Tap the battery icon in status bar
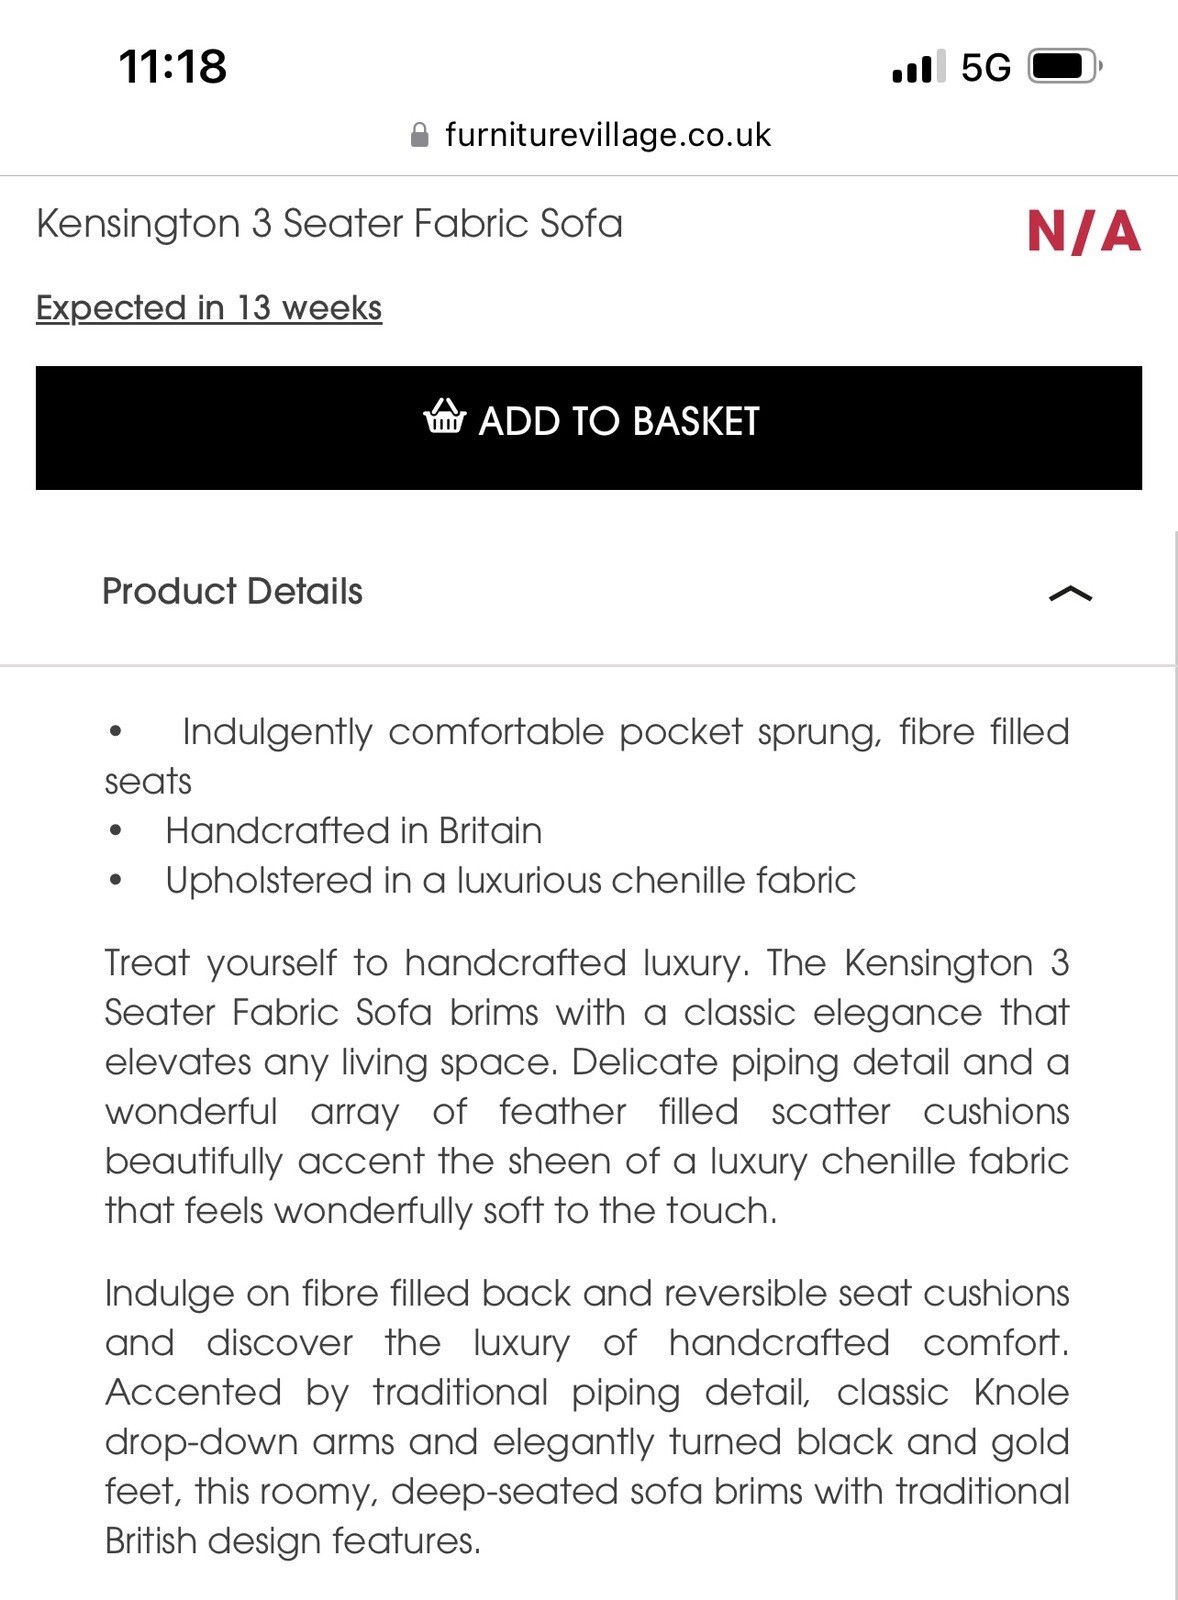This screenshot has width=1178, height=1600. click(1064, 67)
